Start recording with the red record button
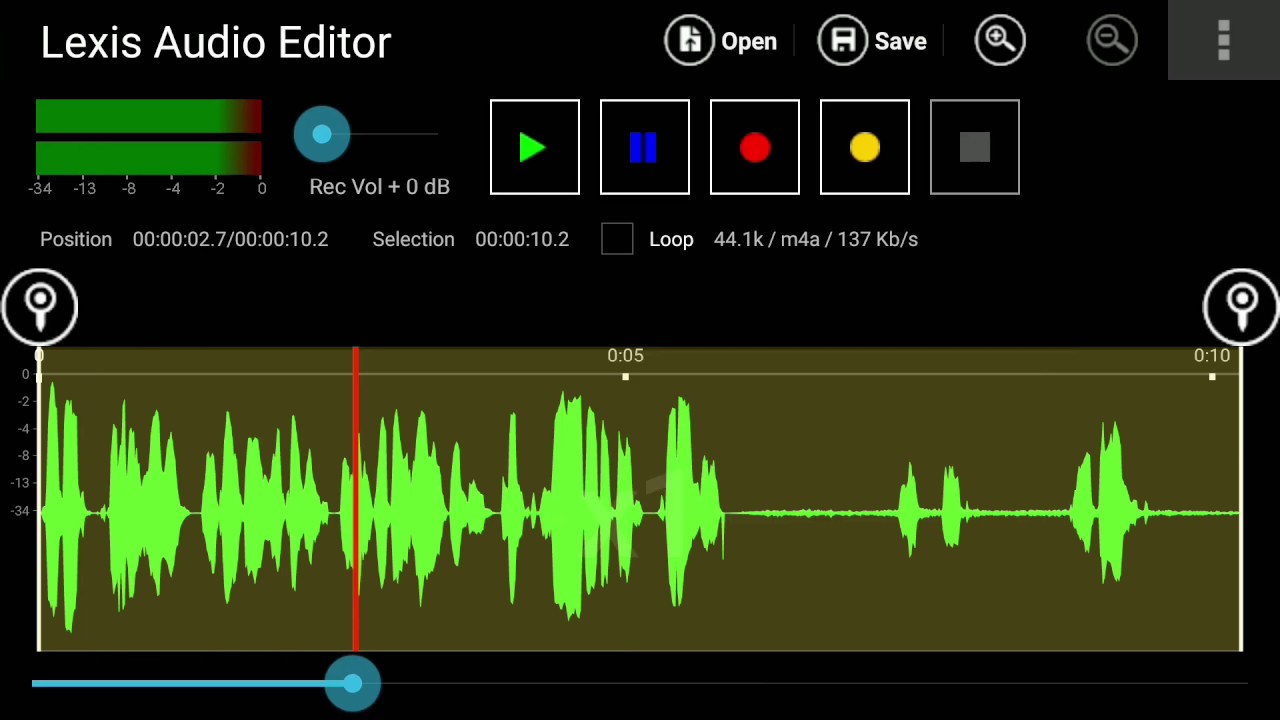The height and width of the screenshot is (720, 1280). coord(754,147)
